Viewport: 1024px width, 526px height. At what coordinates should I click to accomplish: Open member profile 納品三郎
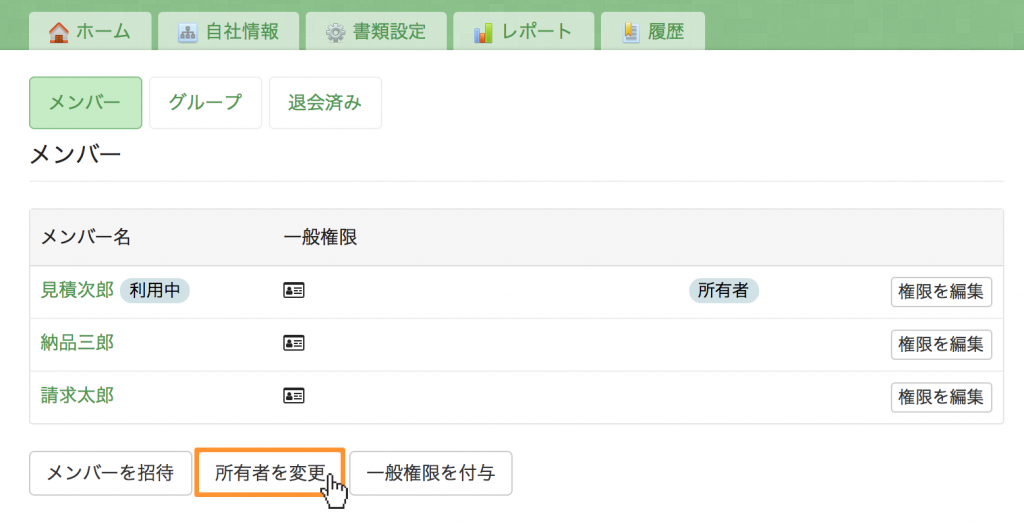click(77, 342)
